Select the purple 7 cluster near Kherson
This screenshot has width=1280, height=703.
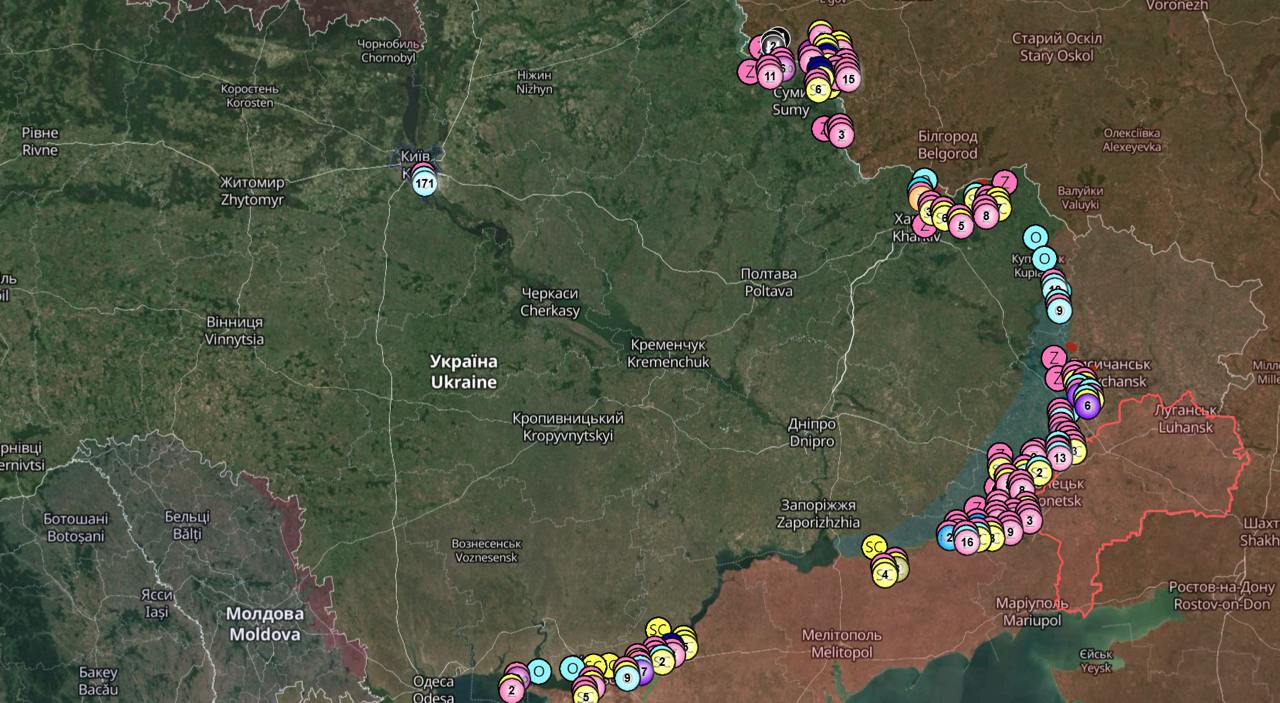[644, 671]
